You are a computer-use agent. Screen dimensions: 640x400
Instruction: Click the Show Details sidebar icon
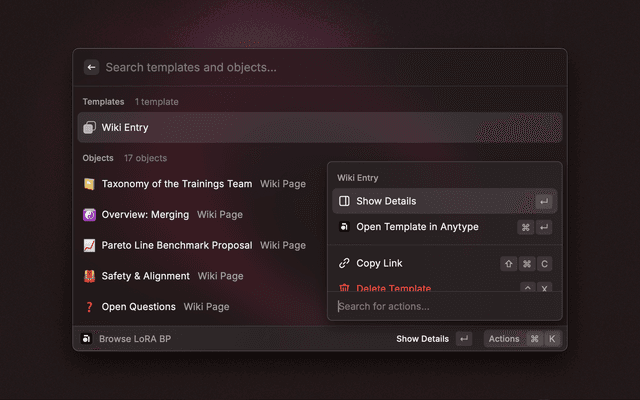tap(344, 201)
